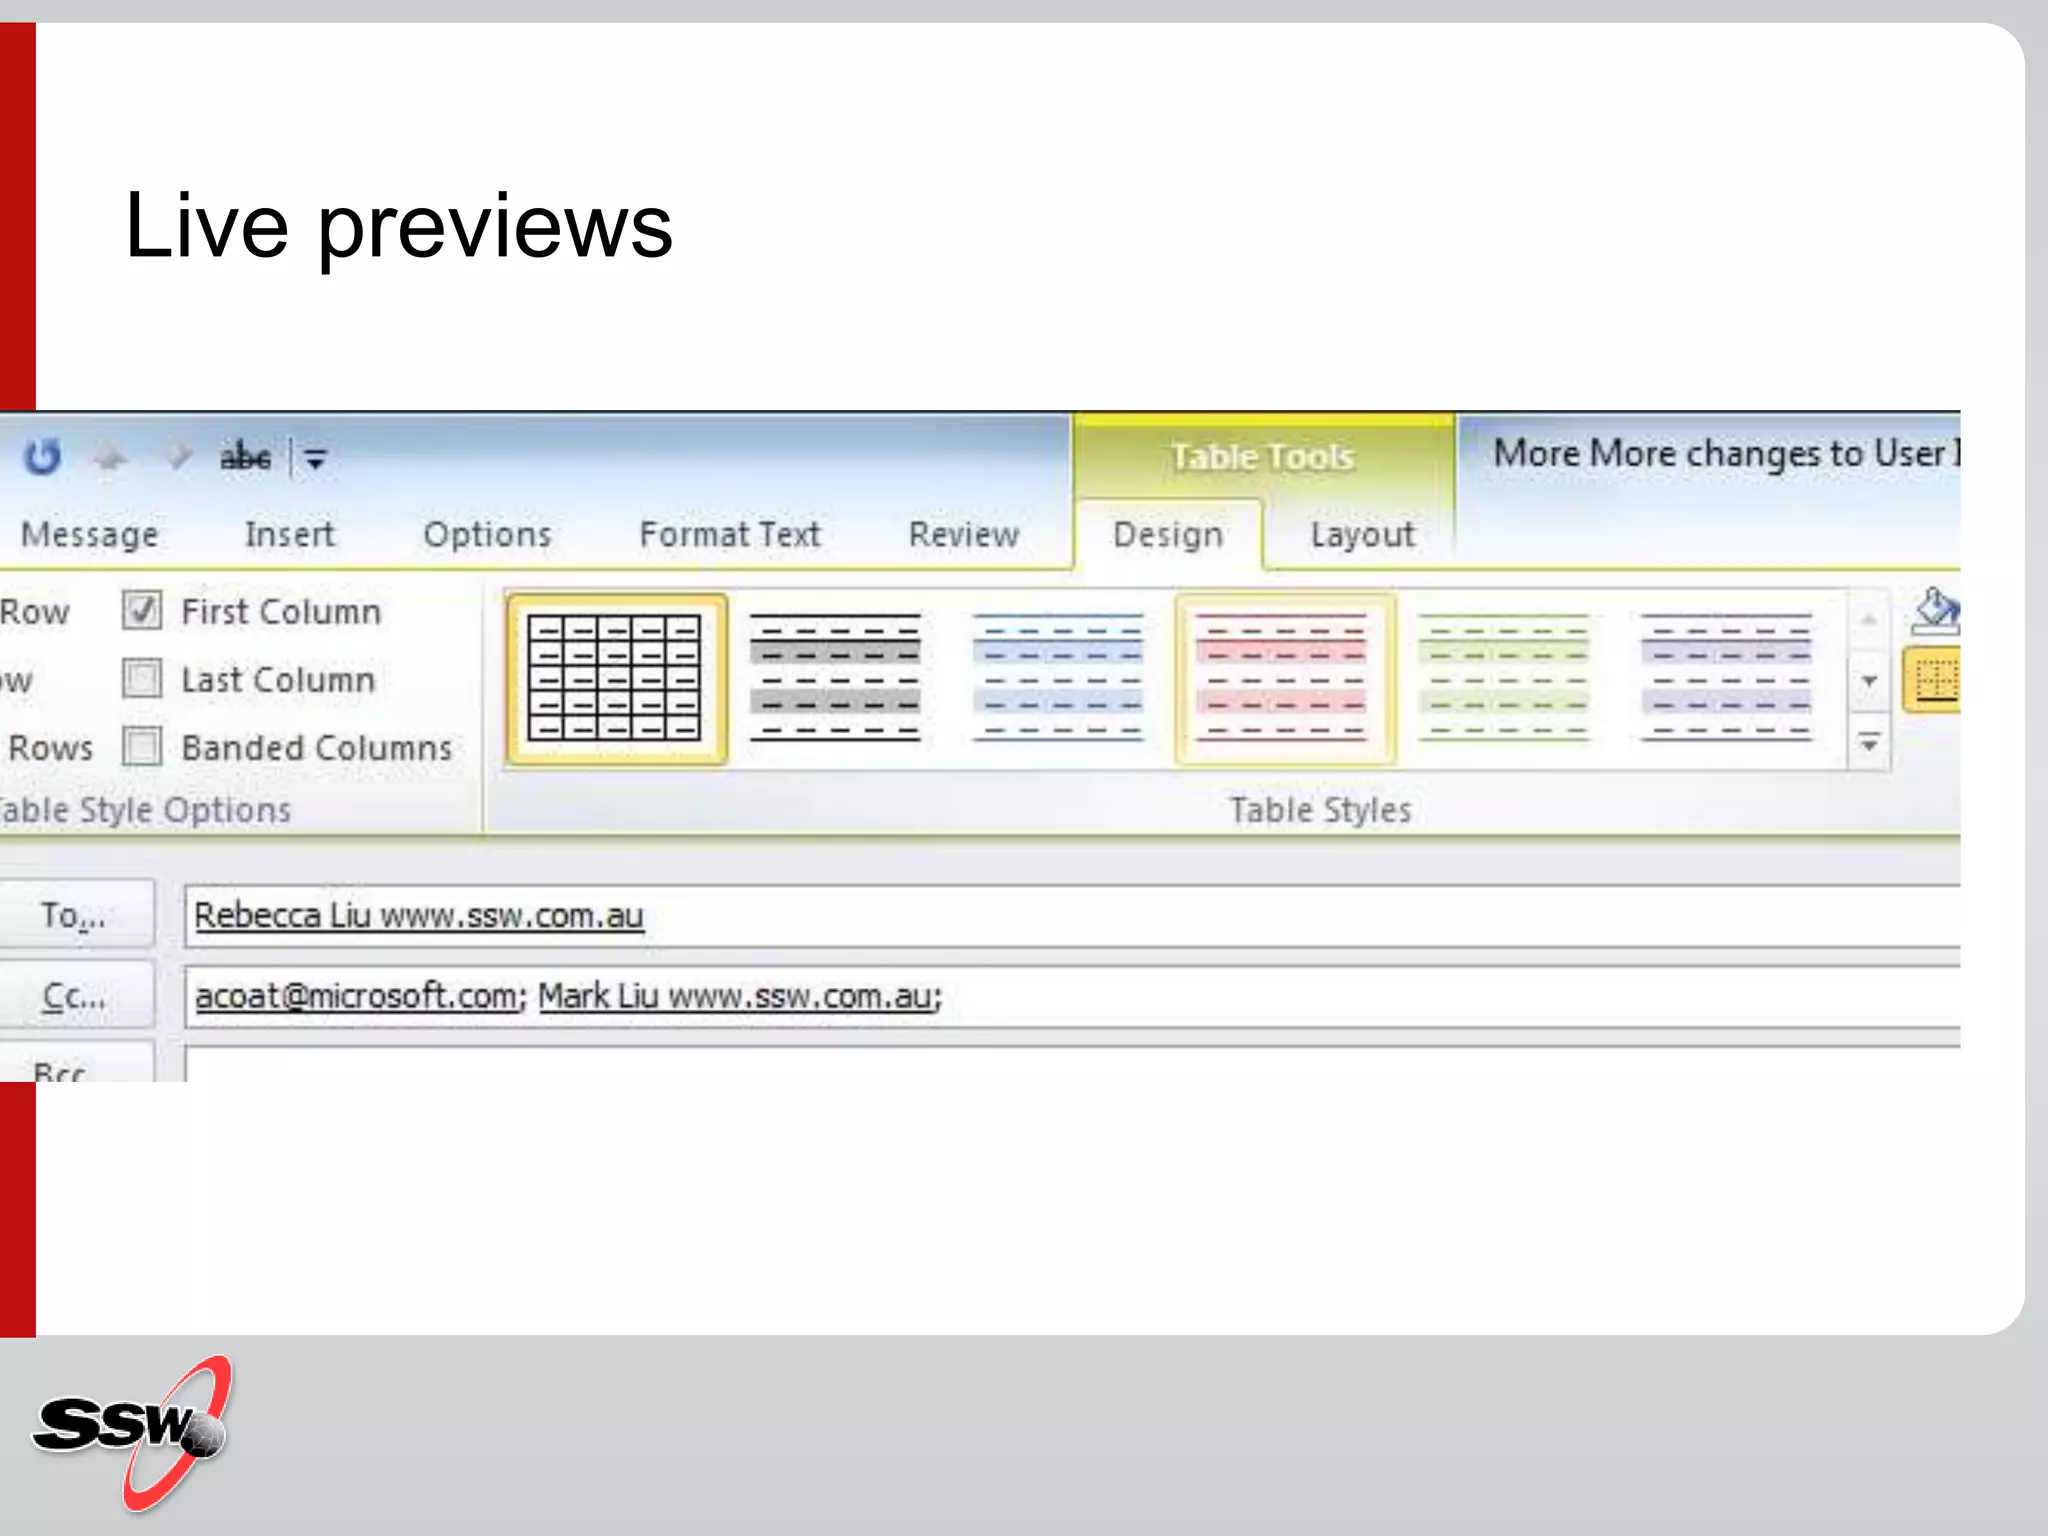2048x1536 pixels.
Task: Click the Table Tools contextual header
Action: pyautogui.click(x=1263, y=456)
